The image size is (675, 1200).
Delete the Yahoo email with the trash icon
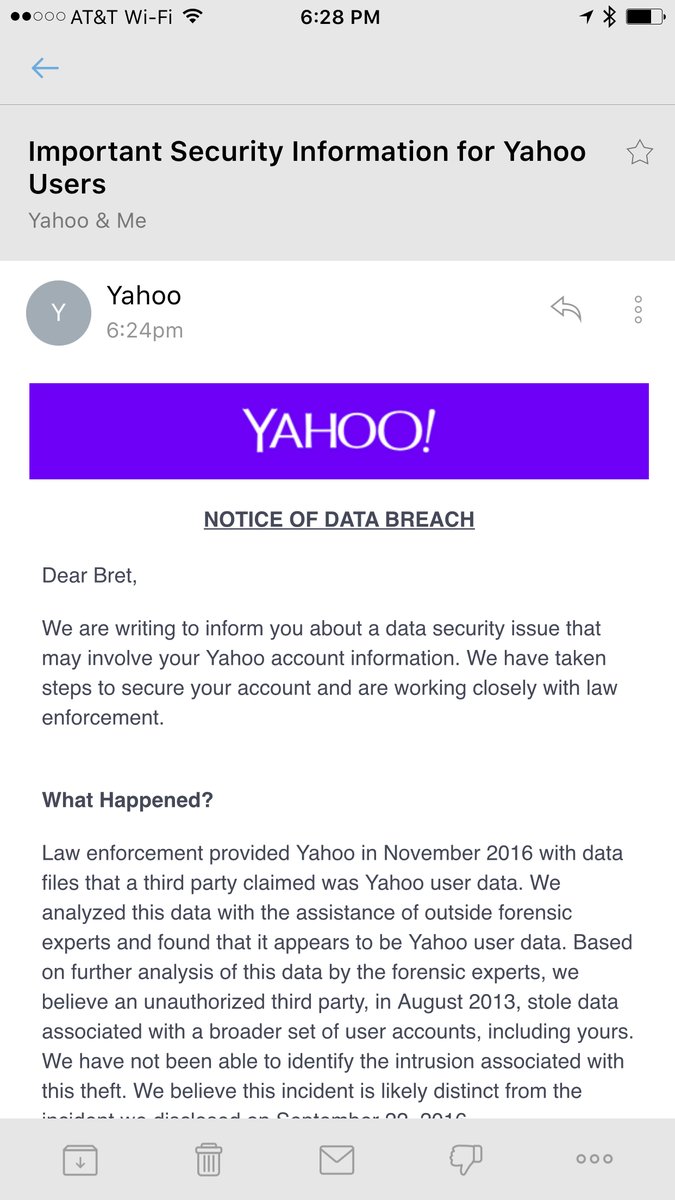(208, 1158)
